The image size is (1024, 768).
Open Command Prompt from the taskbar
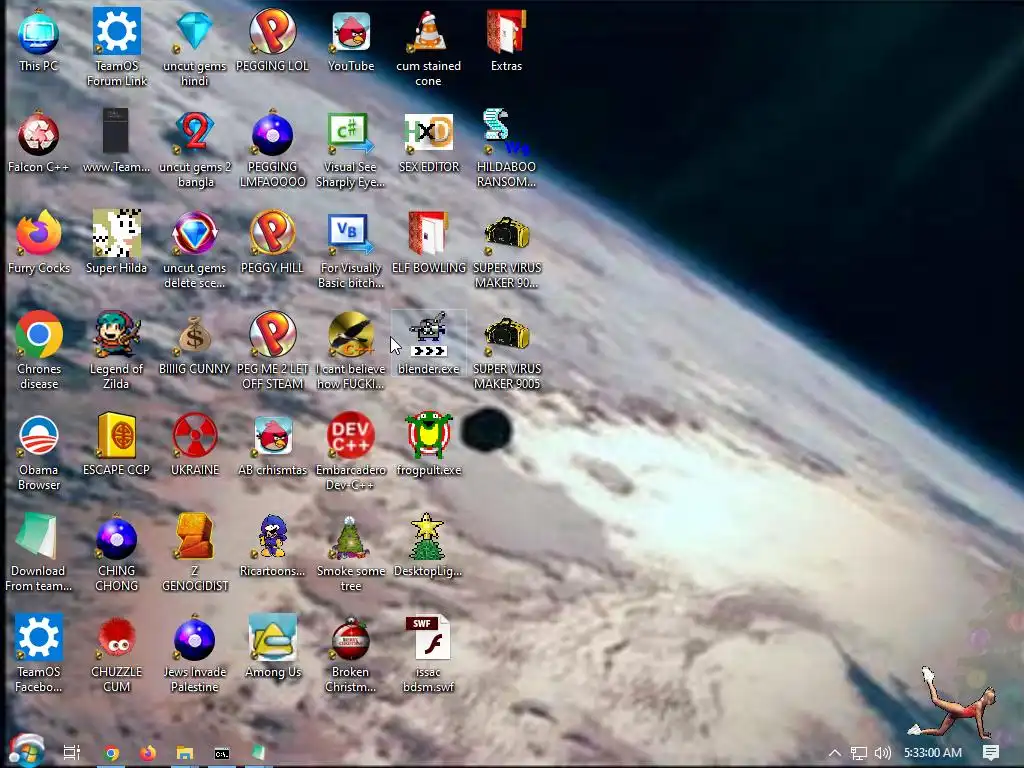click(222, 754)
